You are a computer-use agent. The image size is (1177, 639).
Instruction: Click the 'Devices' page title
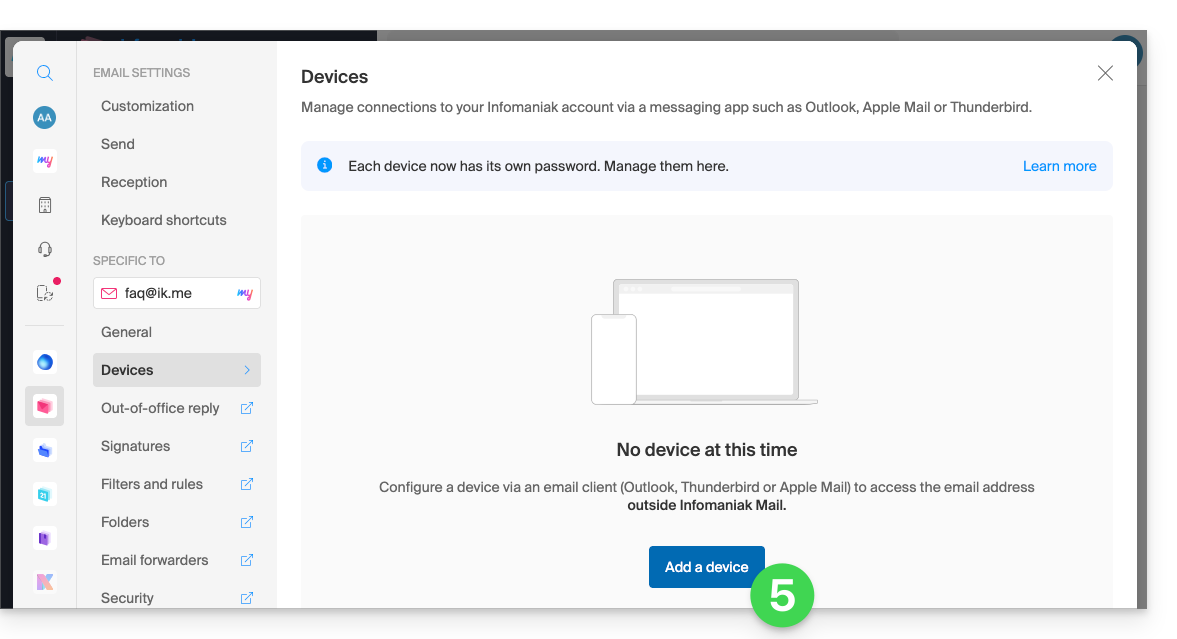pos(334,77)
